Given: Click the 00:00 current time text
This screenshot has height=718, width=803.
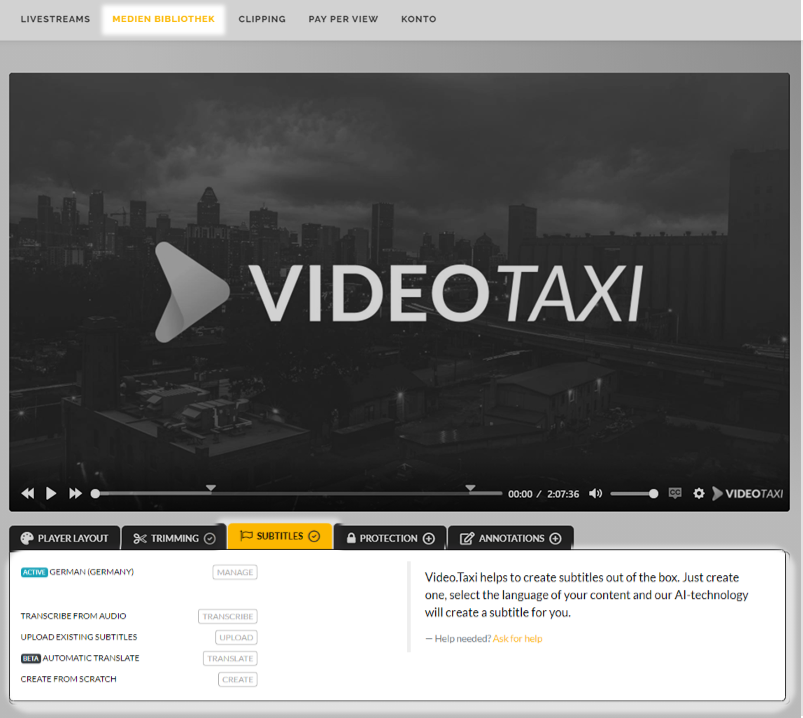Looking at the screenshot, I should tap(520, 494).
